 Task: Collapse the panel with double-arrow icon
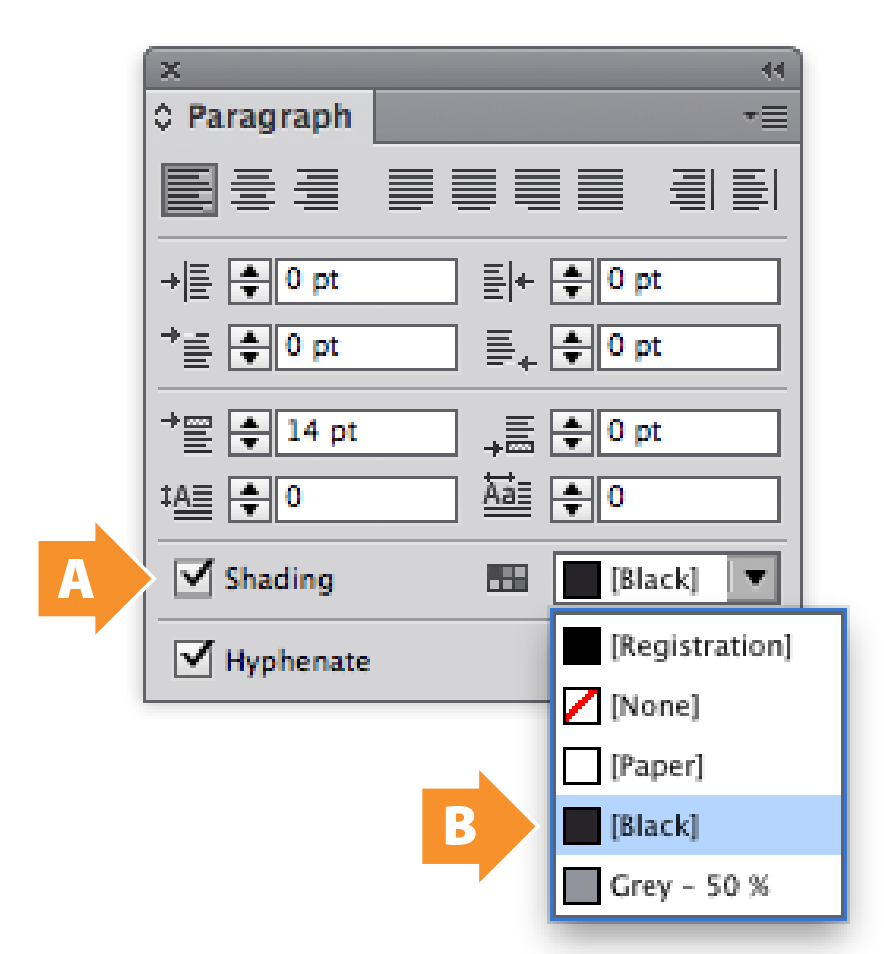click(772, 70)
